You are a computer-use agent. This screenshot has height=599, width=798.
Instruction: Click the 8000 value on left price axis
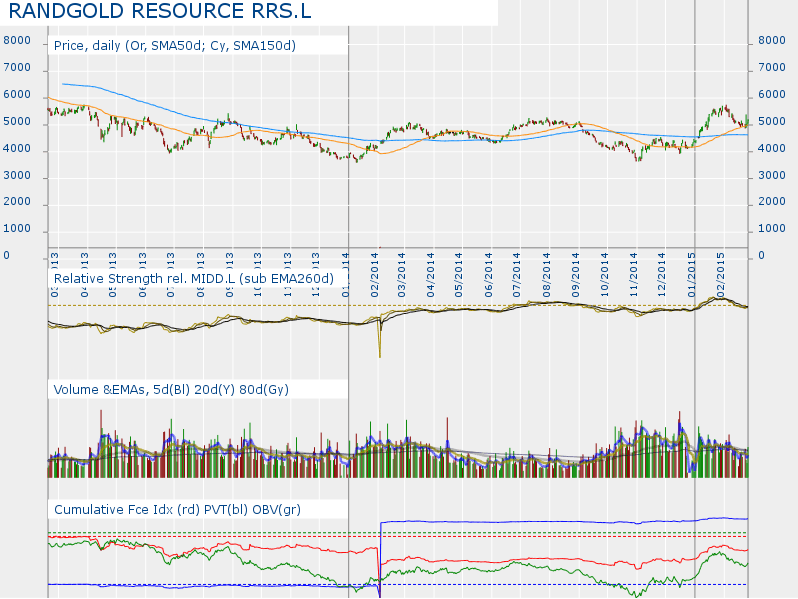pos(17,41)
